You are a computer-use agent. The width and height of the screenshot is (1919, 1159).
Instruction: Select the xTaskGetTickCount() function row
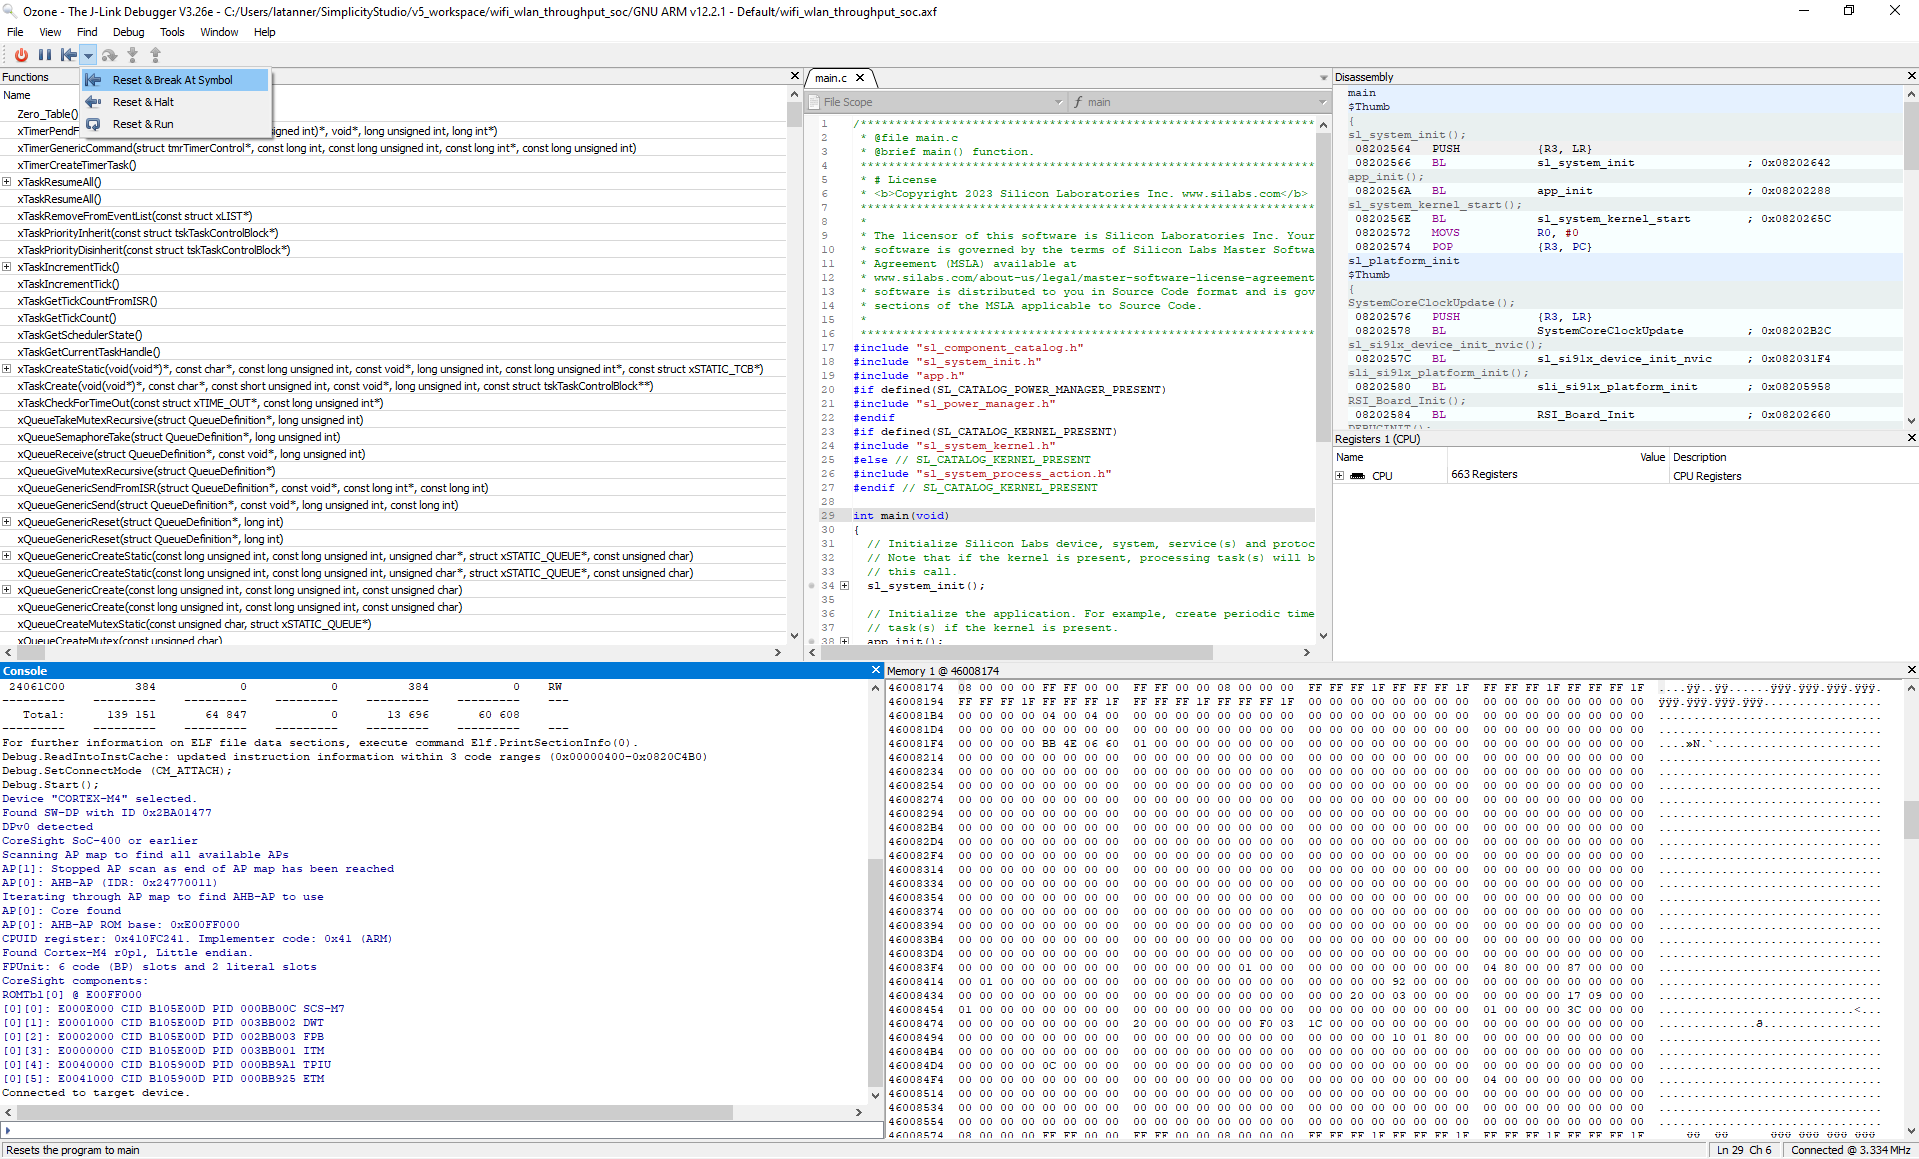[x=67, y=318]
